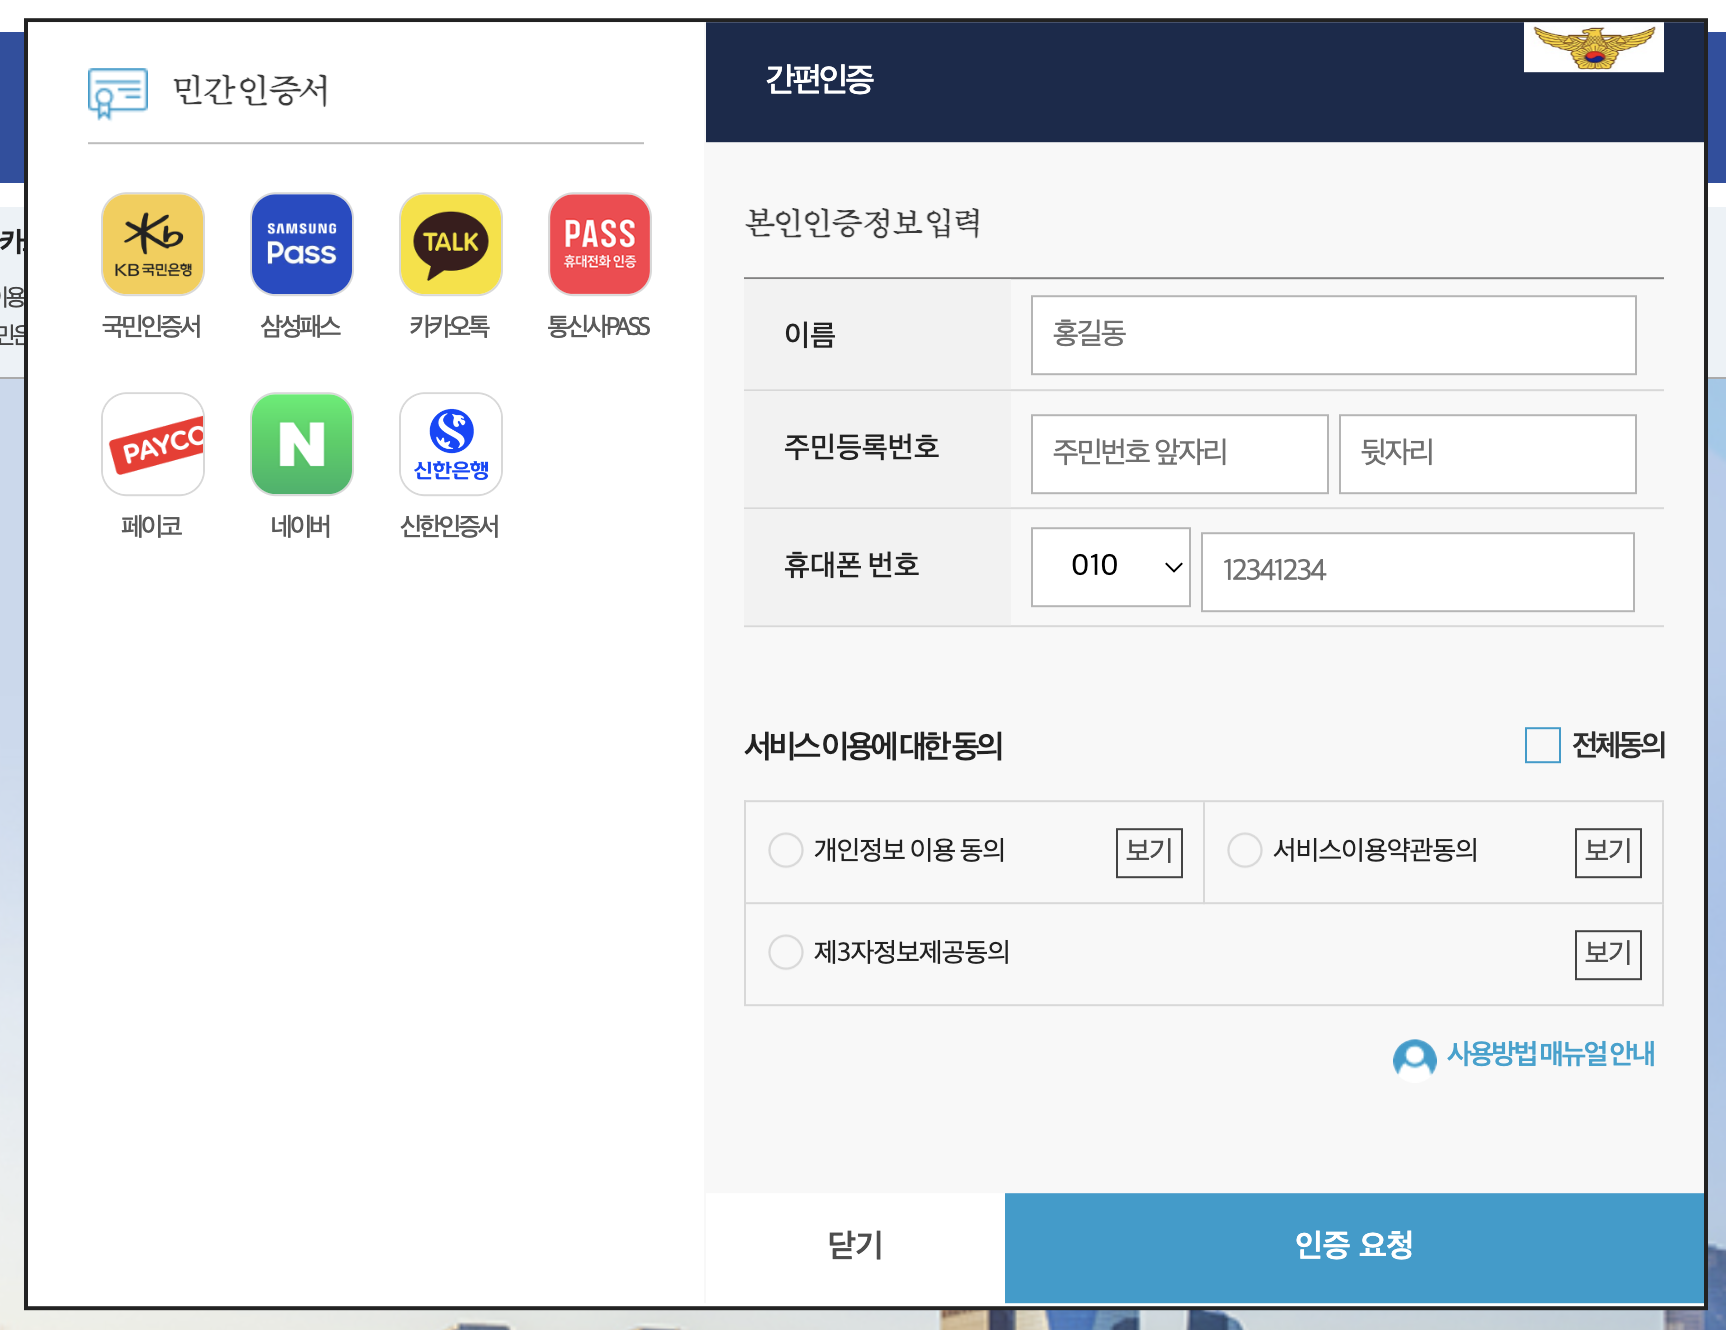Choose 통신사PASS authentication icon
1726x1330 pixels.
coord(600,244)
